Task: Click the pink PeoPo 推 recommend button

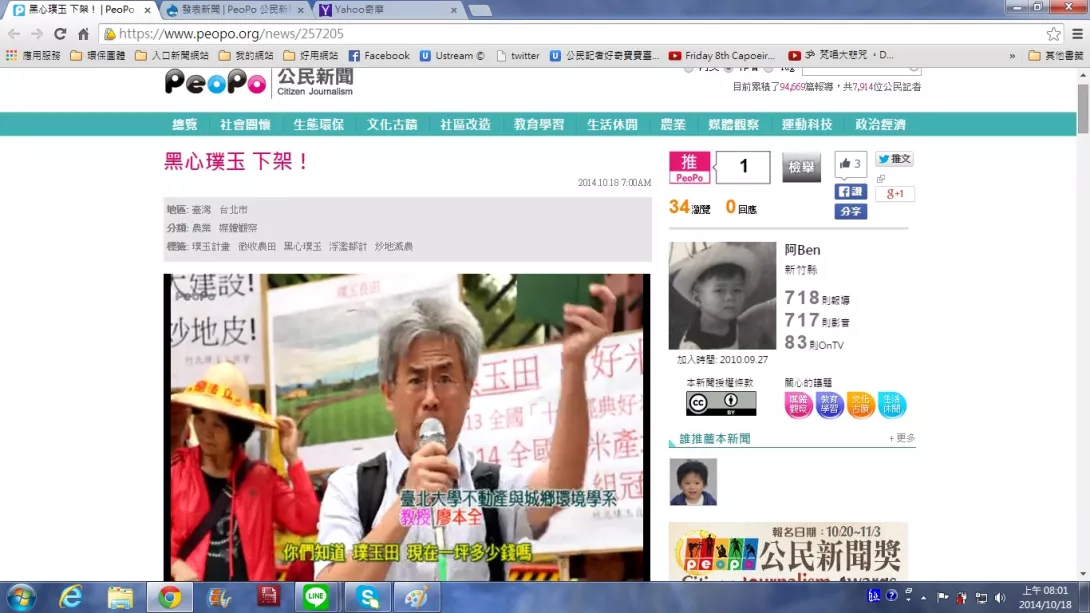Action: click(x=689, y=167)
